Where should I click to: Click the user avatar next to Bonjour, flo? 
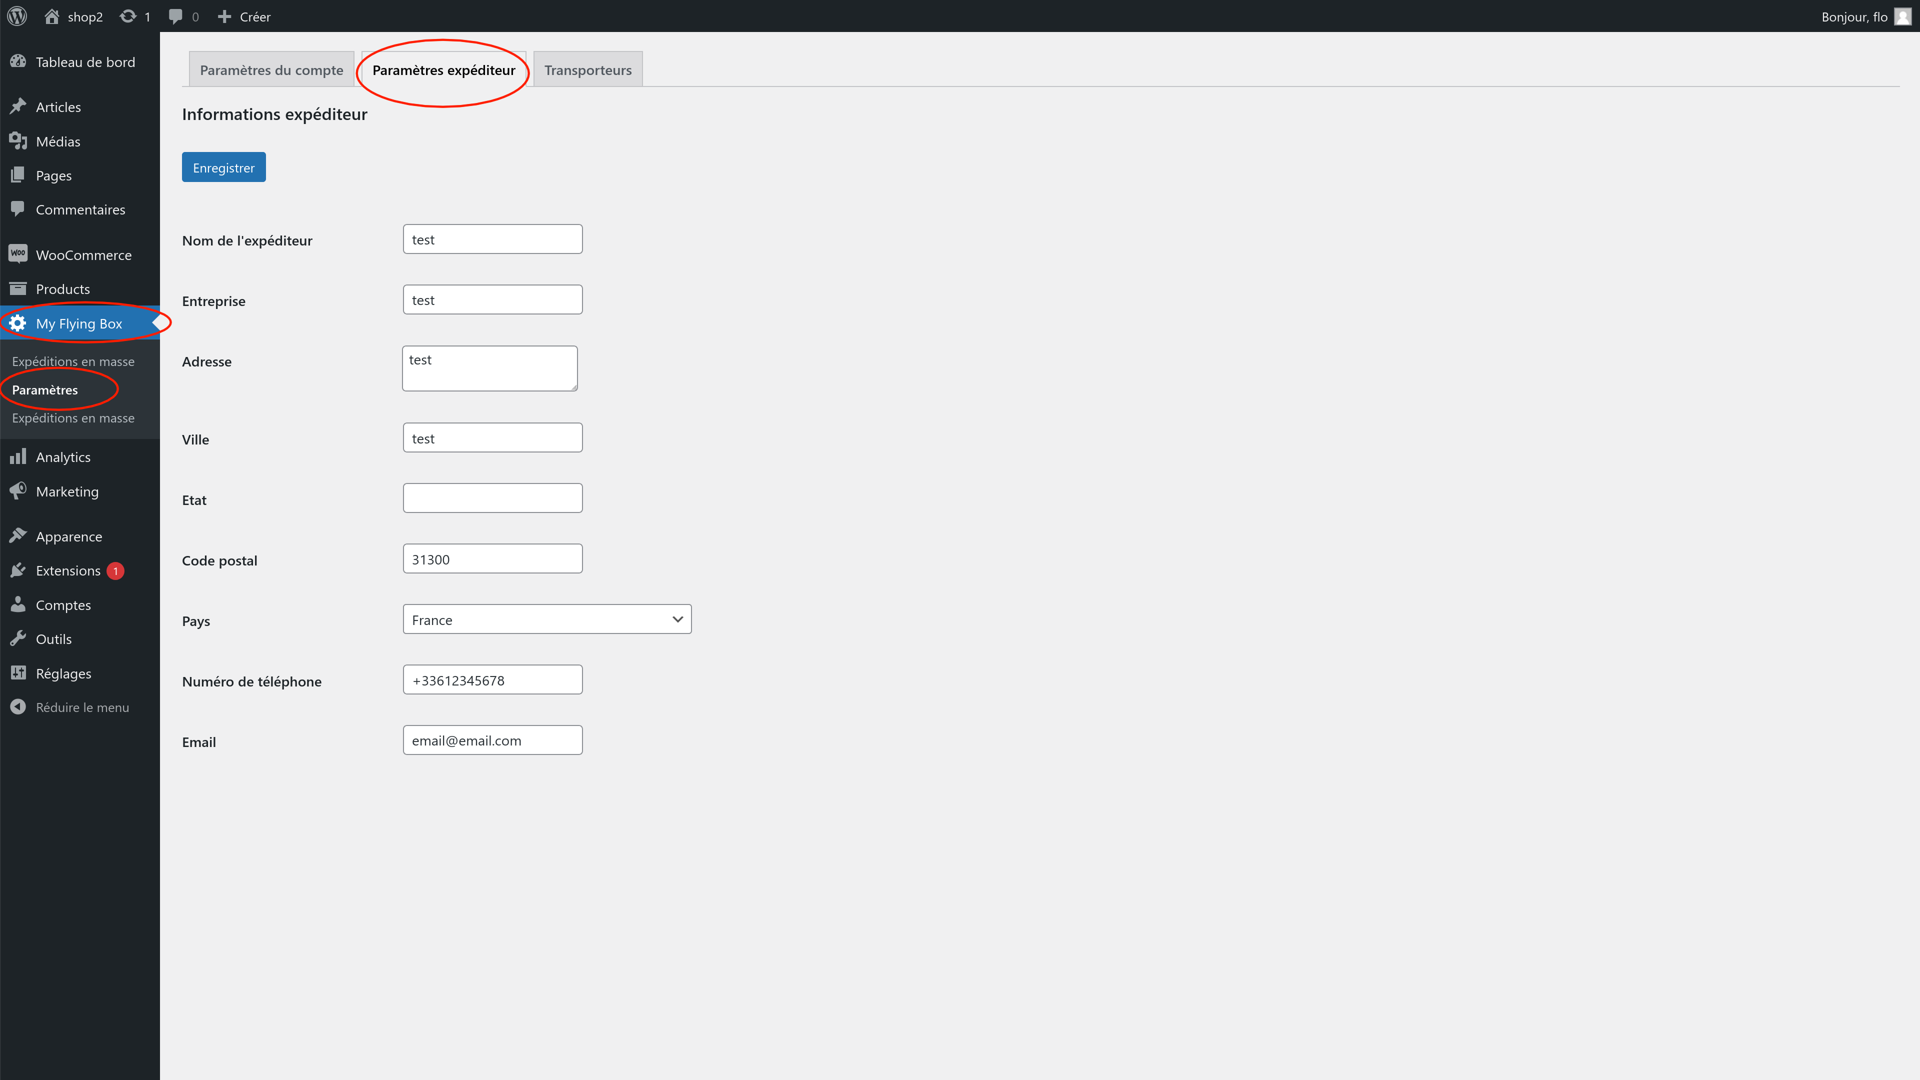pos(1902,16)
